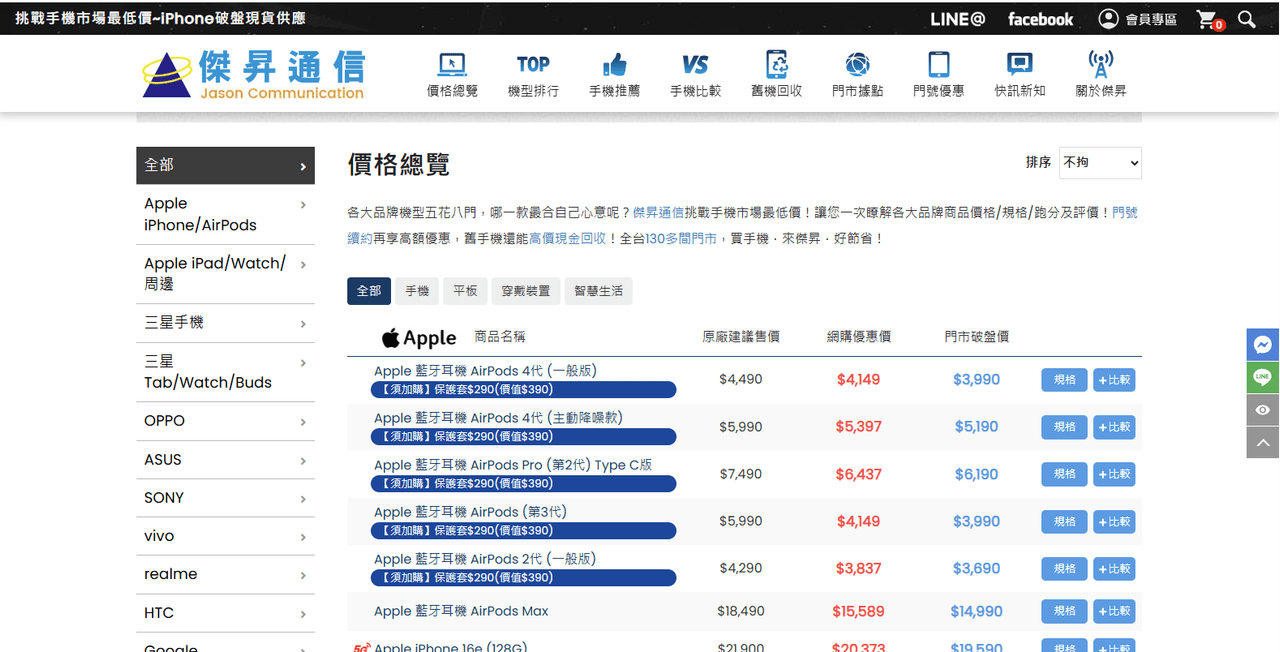Click +比較 for AirPods 4代 (一般版)
This screenshot has width=1280, height=652.
pos(1114,380)
